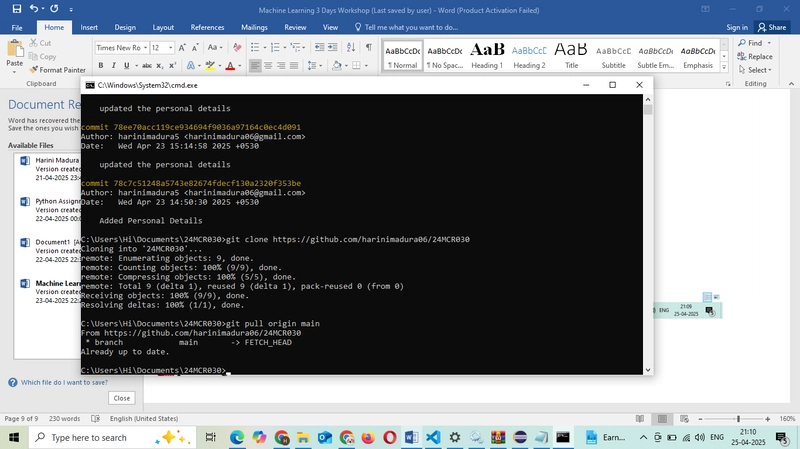
Task: Open the File tab
Action: [x=17, y=28]
